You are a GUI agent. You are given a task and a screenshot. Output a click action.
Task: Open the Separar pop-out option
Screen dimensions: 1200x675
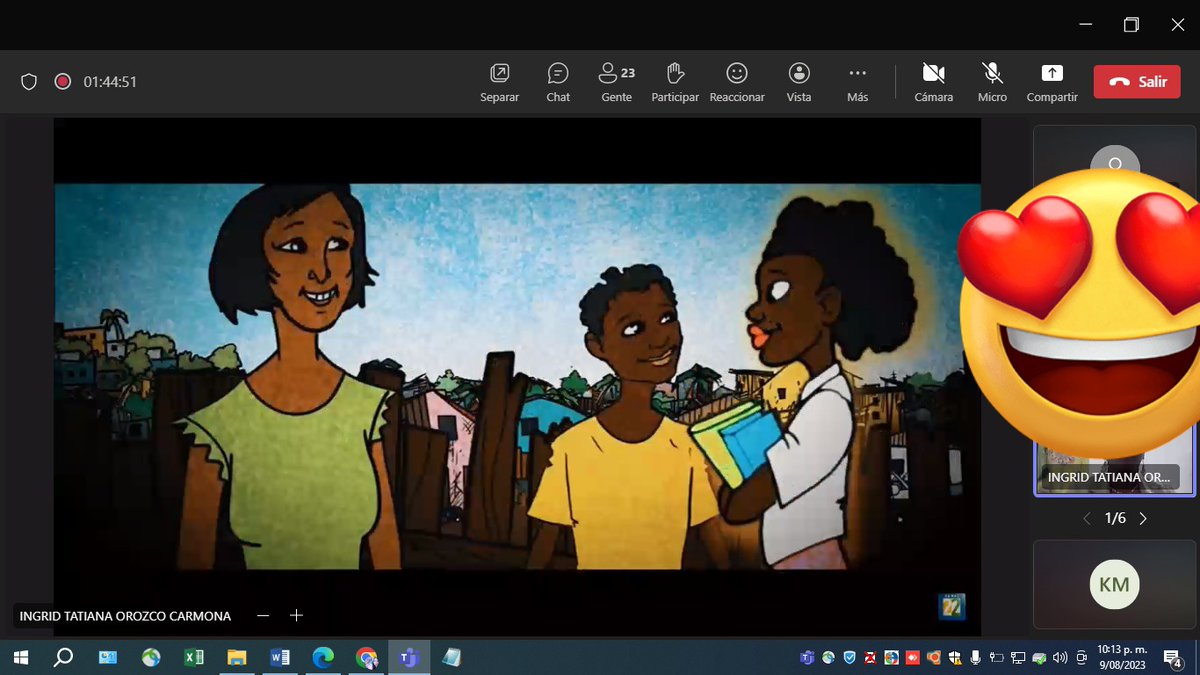point(499,83)
